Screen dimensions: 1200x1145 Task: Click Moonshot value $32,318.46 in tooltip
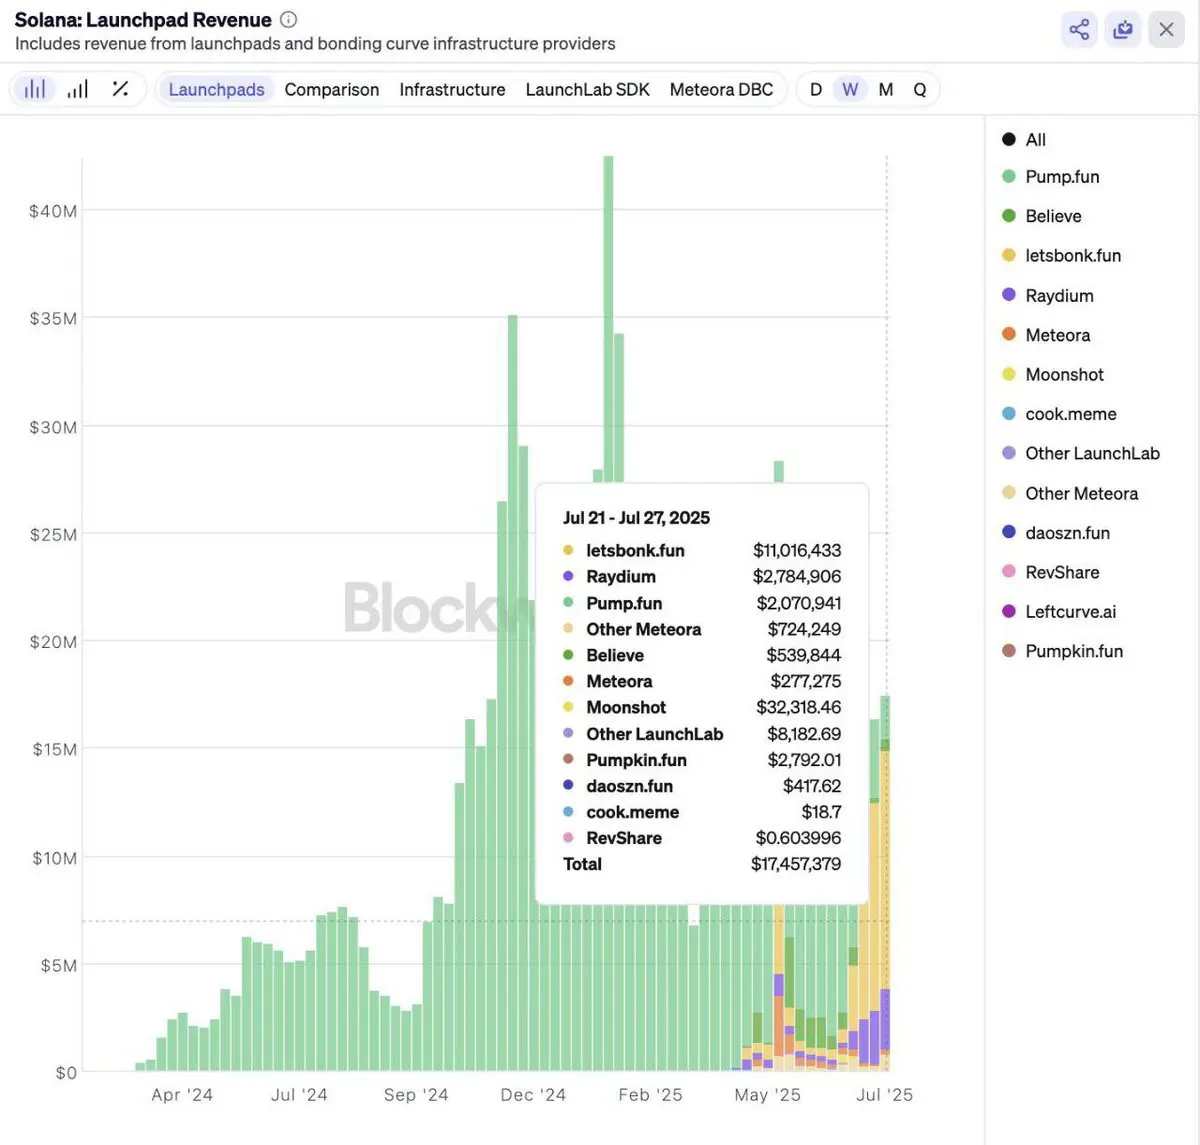tap(799, 707)
